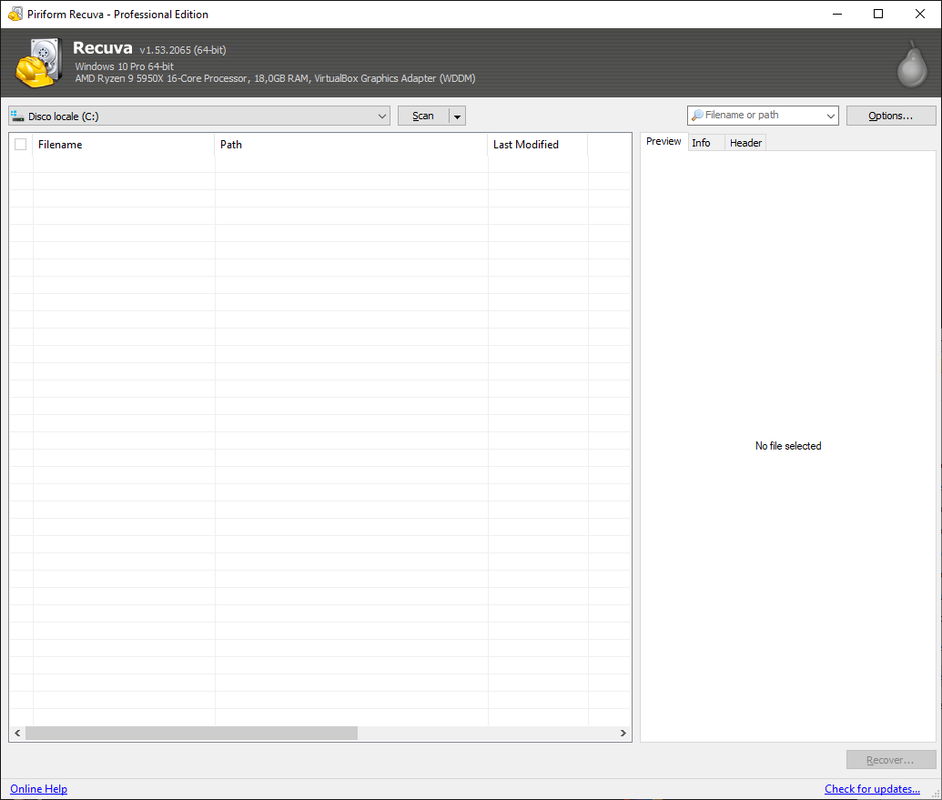Viewport: 942px width, 800px height.
Task: Click the Piriform pear logo
Action: tap(912, 65)
